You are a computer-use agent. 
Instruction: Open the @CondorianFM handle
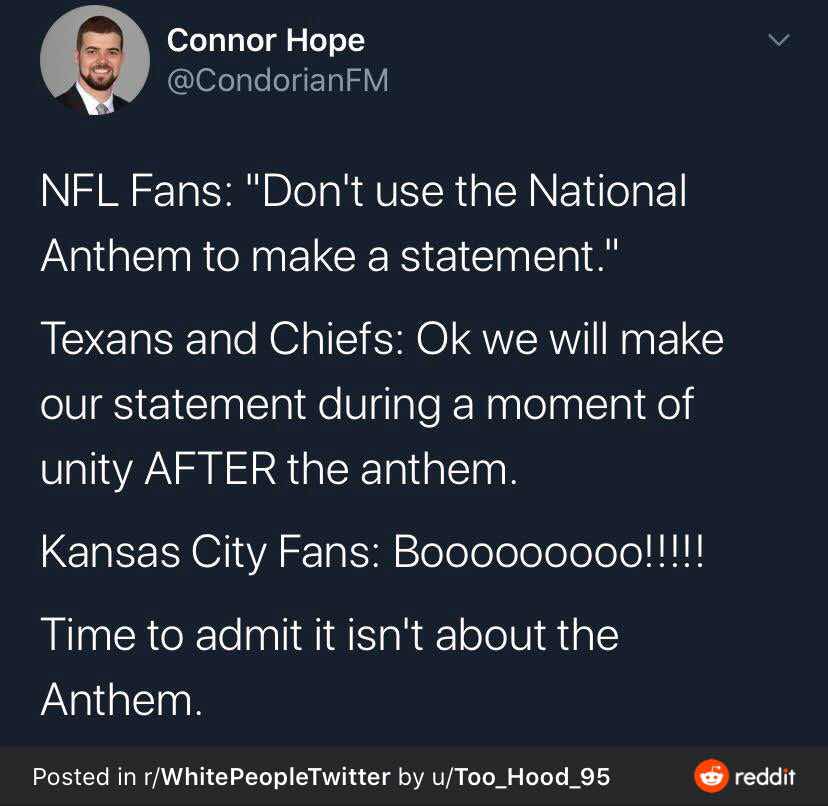[278, 80]
